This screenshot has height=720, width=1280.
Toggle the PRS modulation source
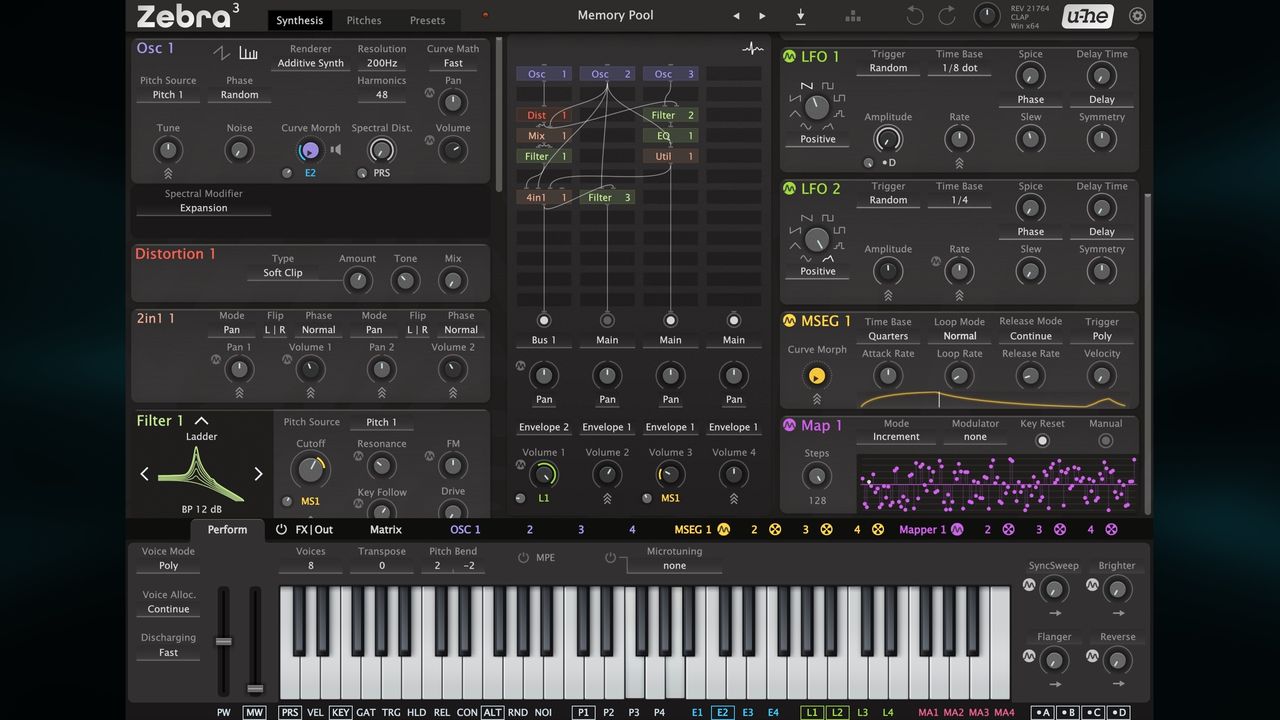coord(289,712)
